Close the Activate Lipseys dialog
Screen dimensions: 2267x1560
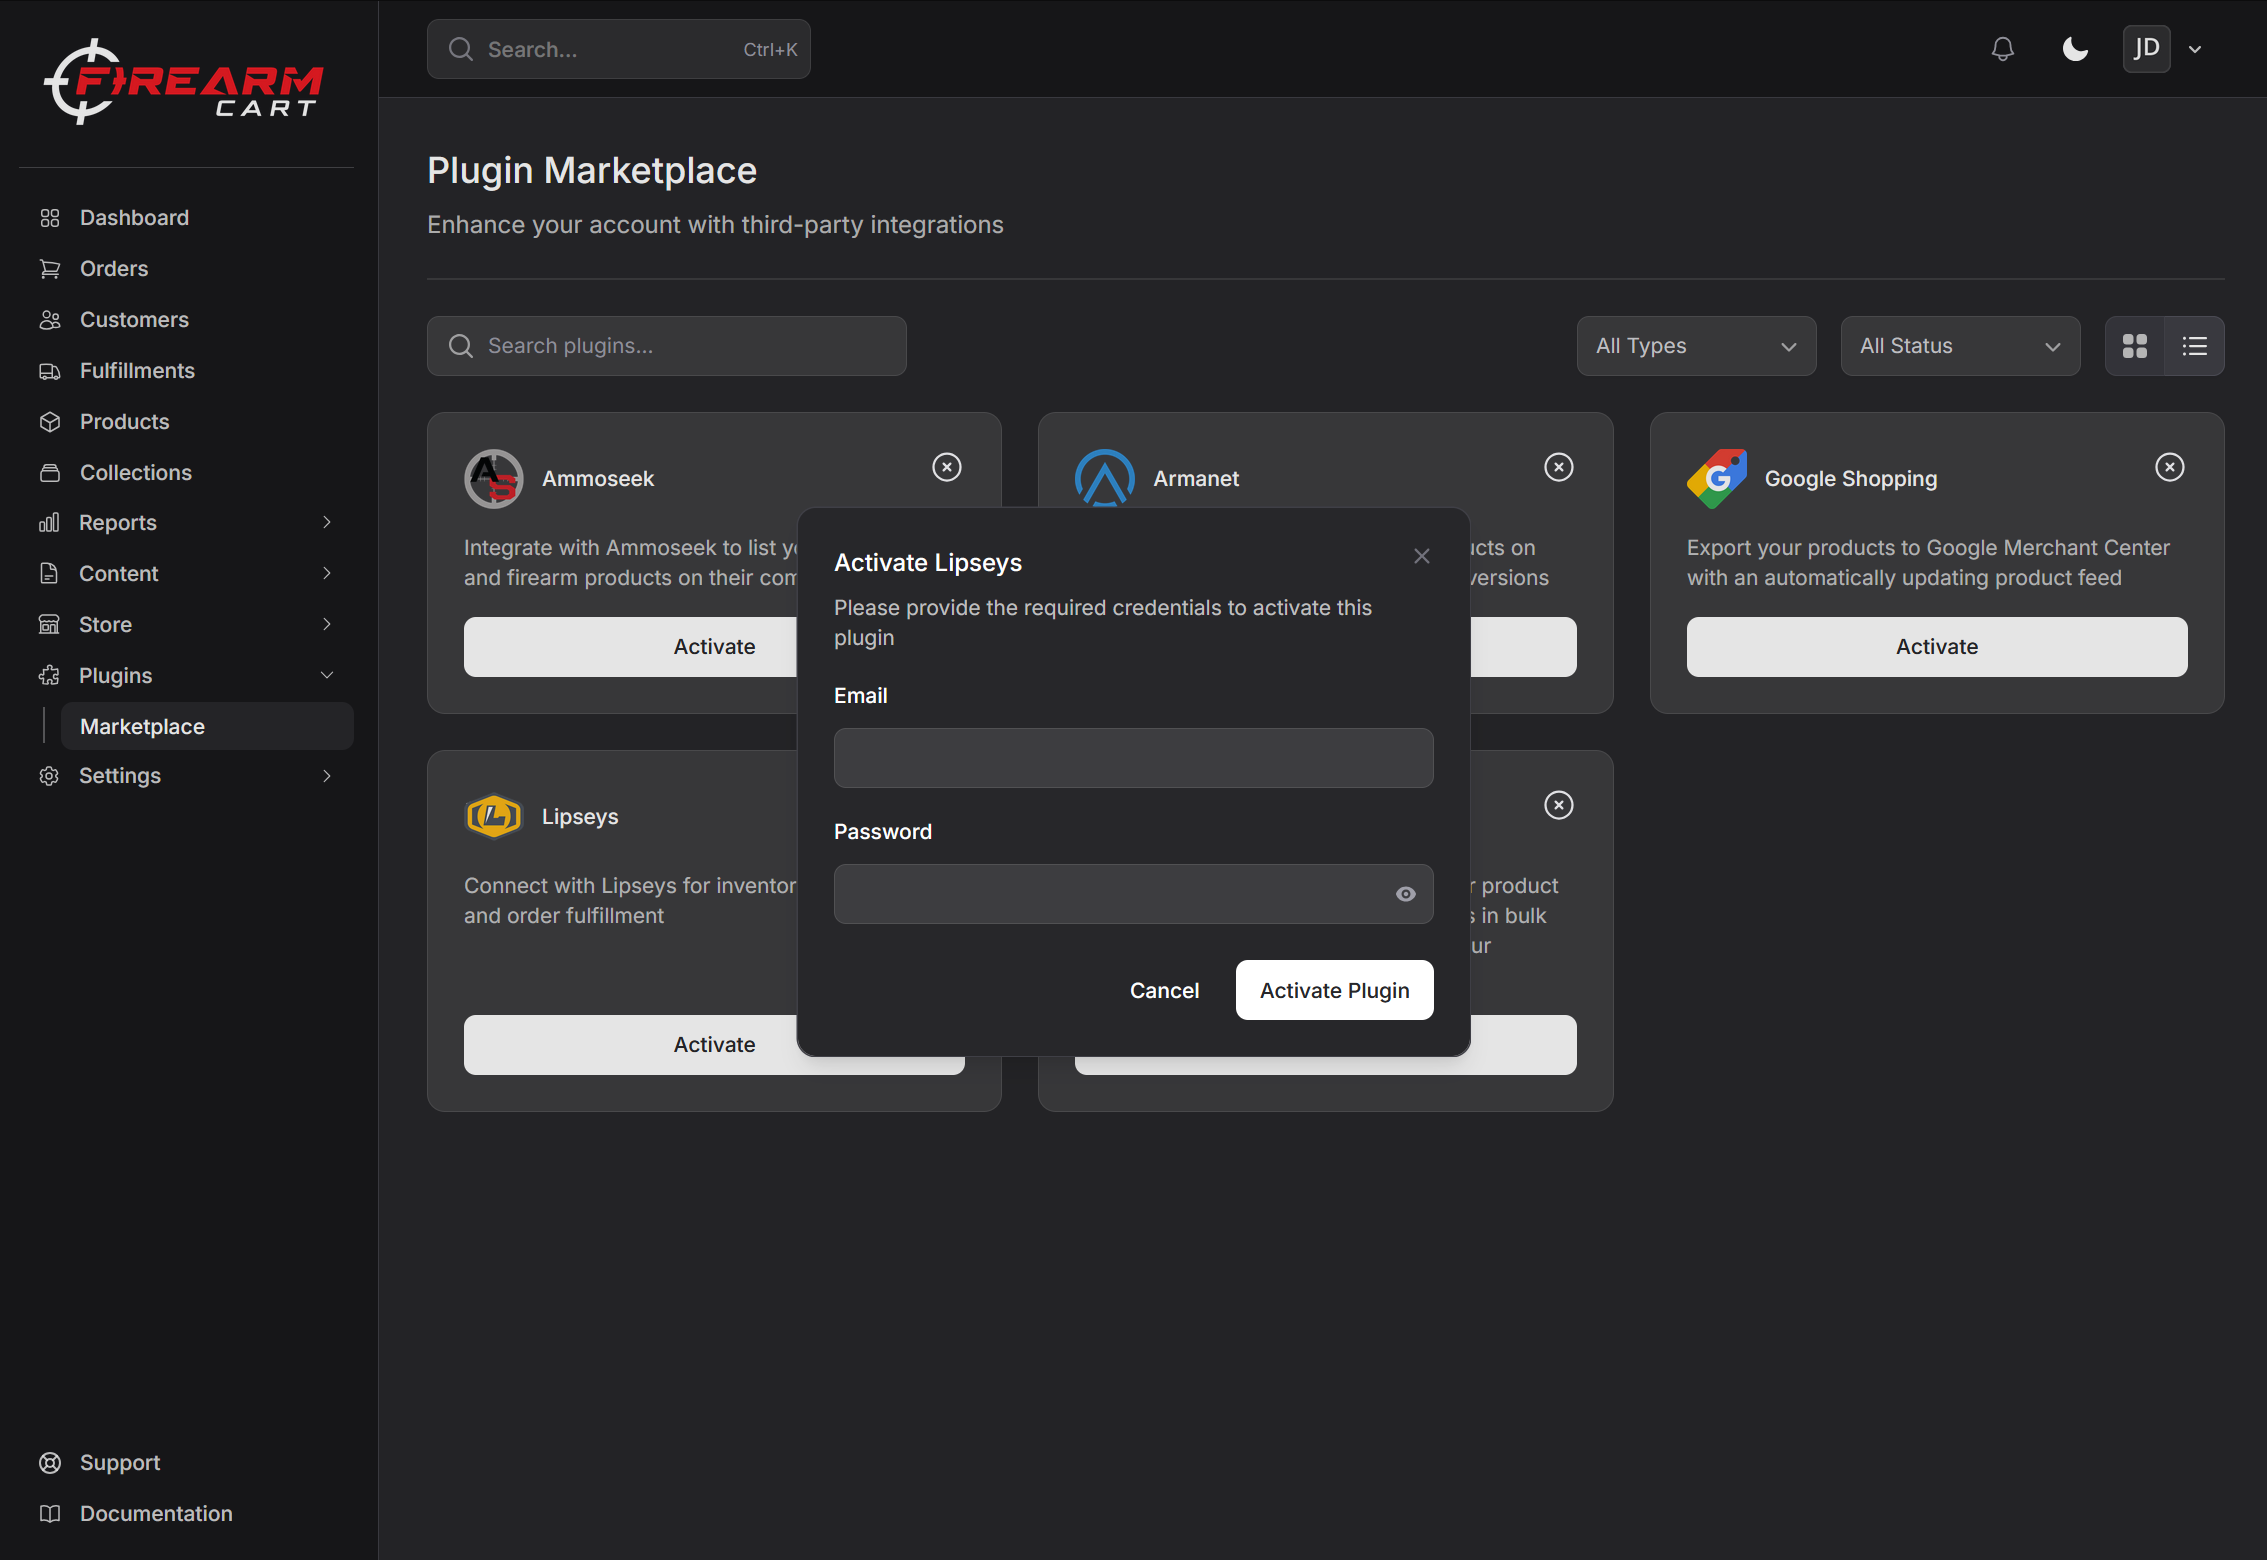click(x=1422, y=556)
